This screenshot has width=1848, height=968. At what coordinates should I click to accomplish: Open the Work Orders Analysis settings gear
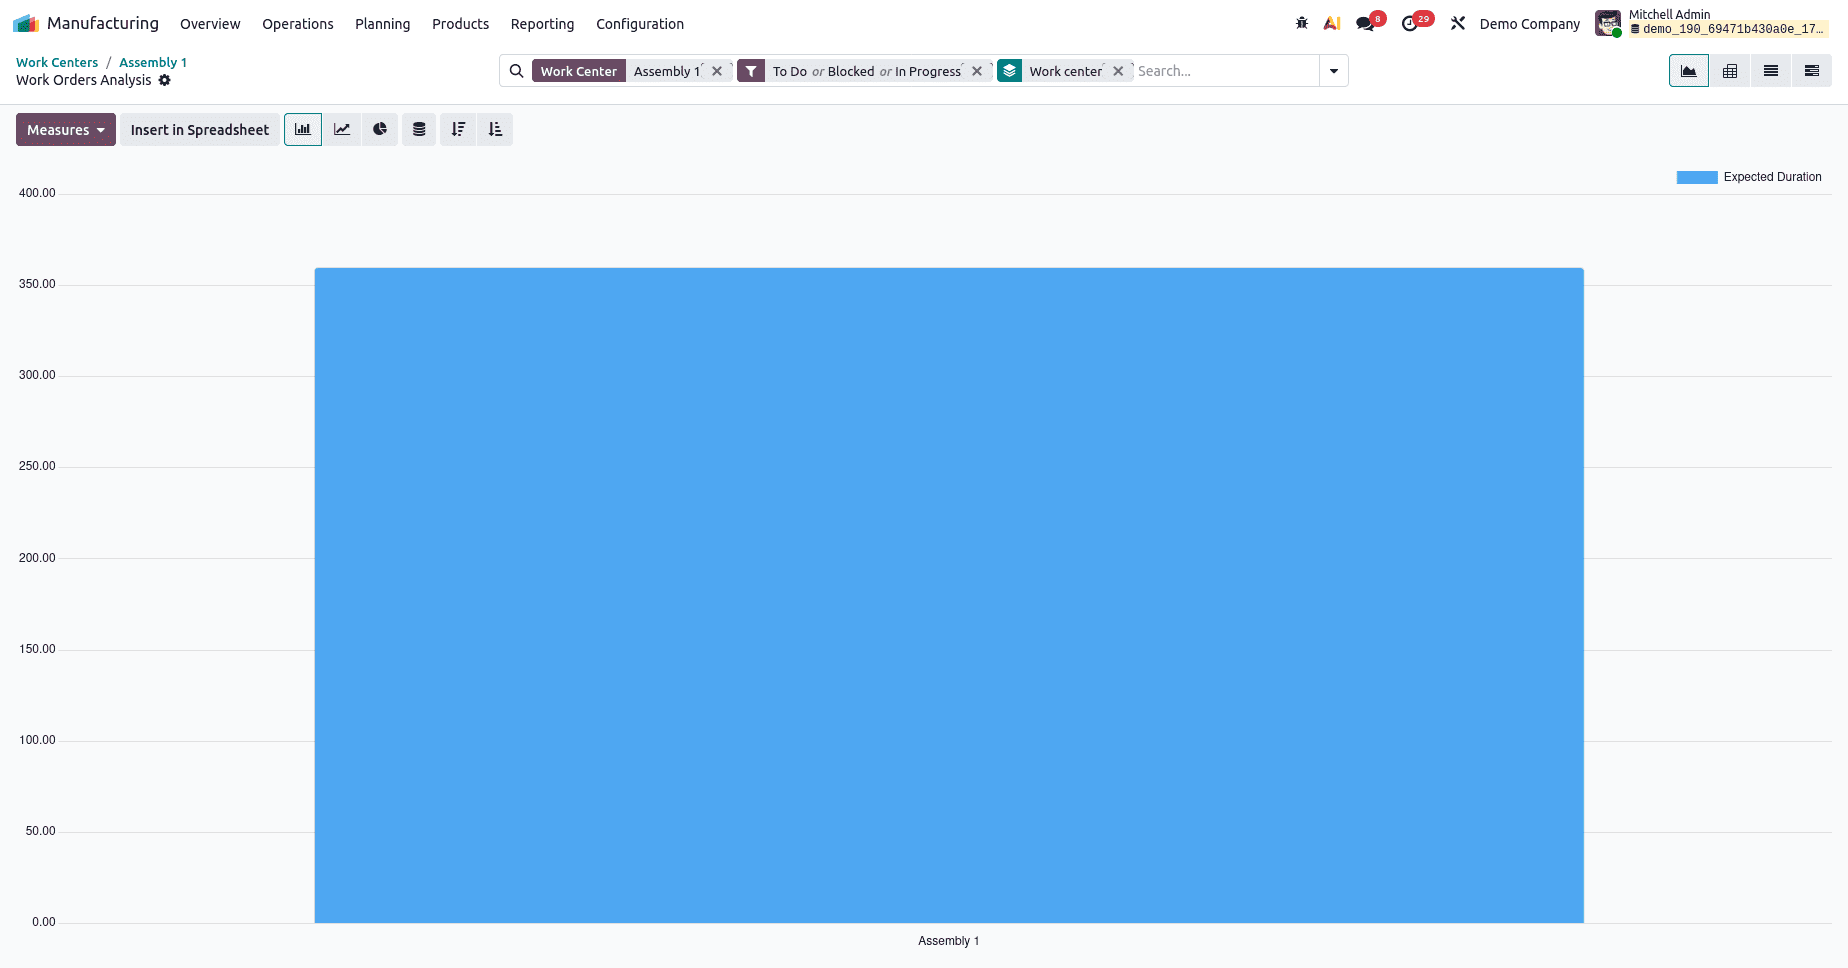click(165, 80)
